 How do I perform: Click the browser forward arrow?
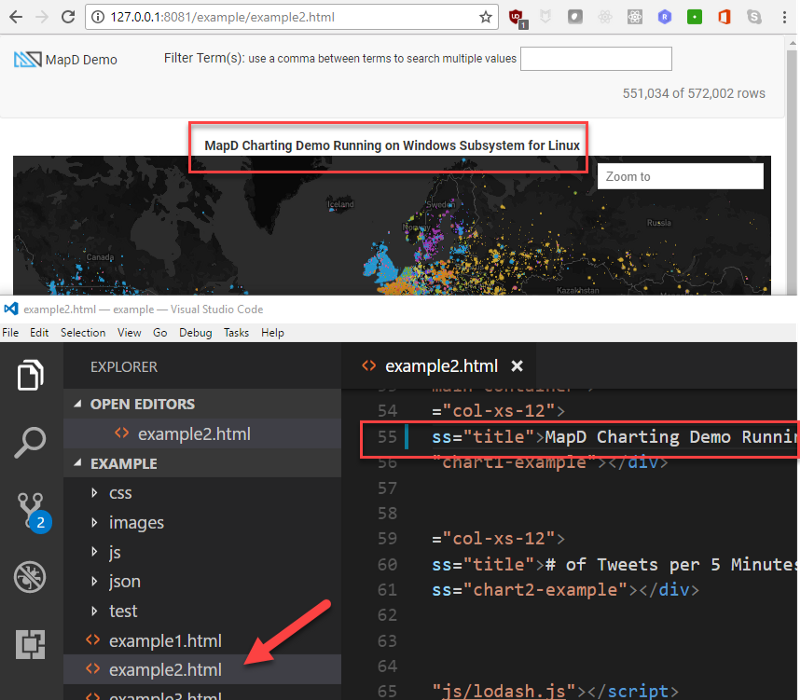[x=42, y=17]
